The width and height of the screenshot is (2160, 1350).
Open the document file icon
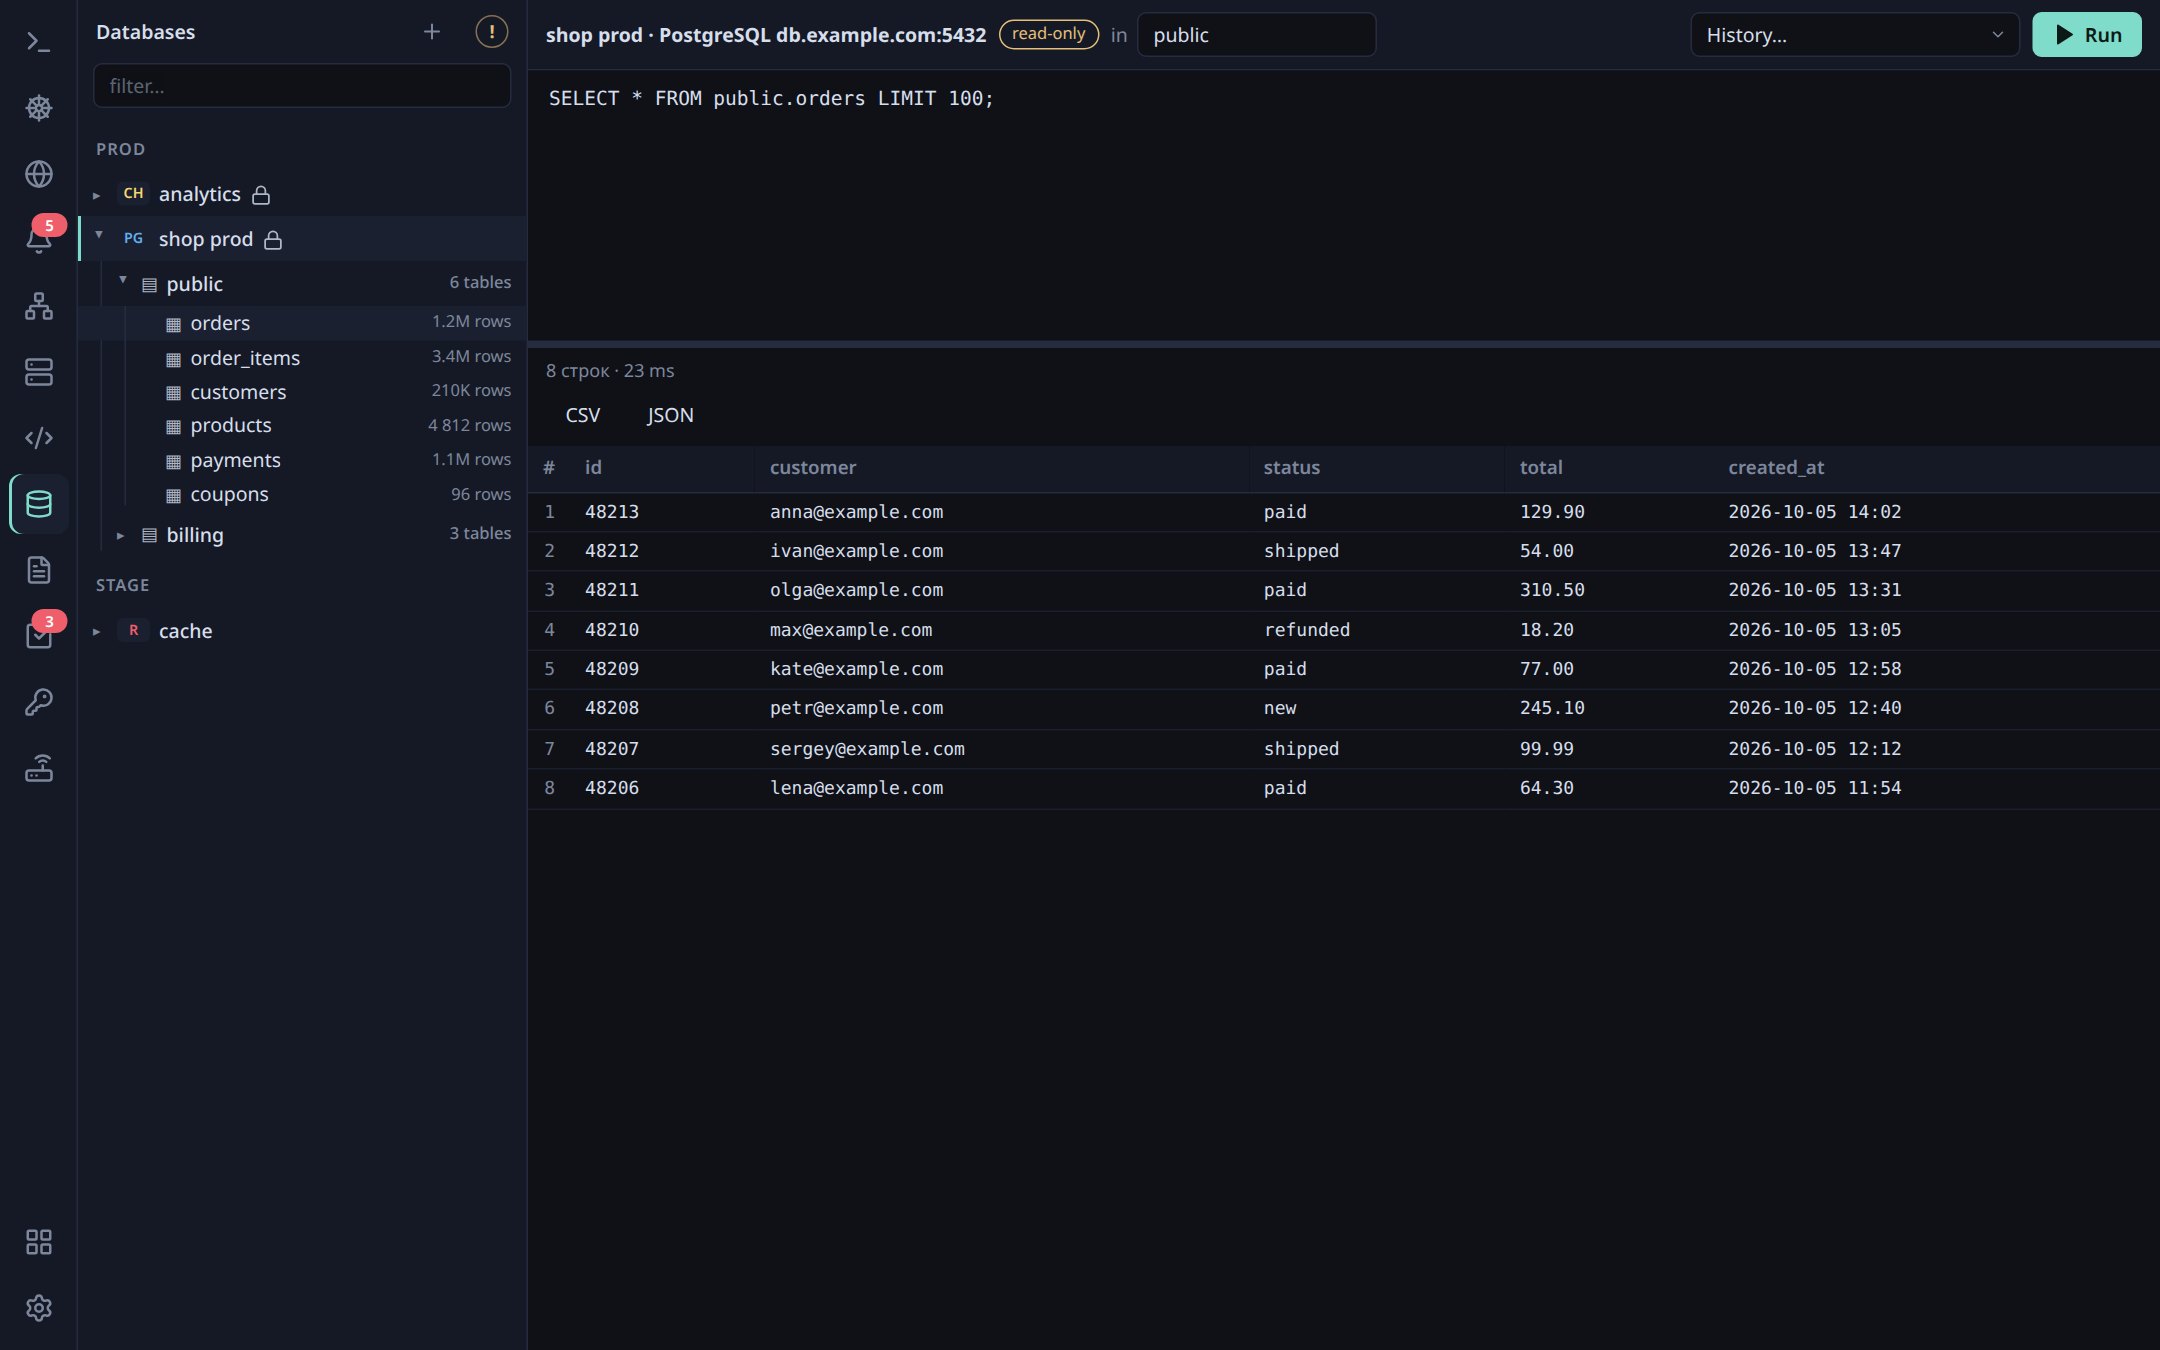38,570
